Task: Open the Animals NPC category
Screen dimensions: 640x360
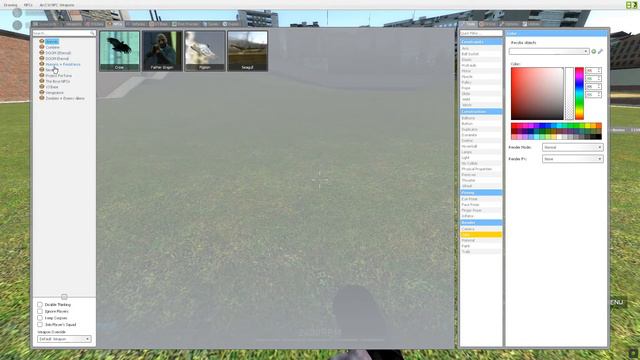Action: pyautogui.click(x=51, y=42)
